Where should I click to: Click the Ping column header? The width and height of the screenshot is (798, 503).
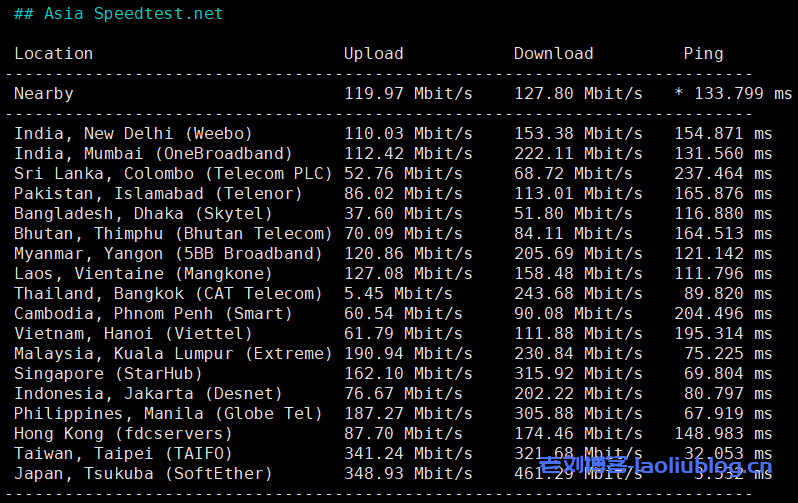703,54
